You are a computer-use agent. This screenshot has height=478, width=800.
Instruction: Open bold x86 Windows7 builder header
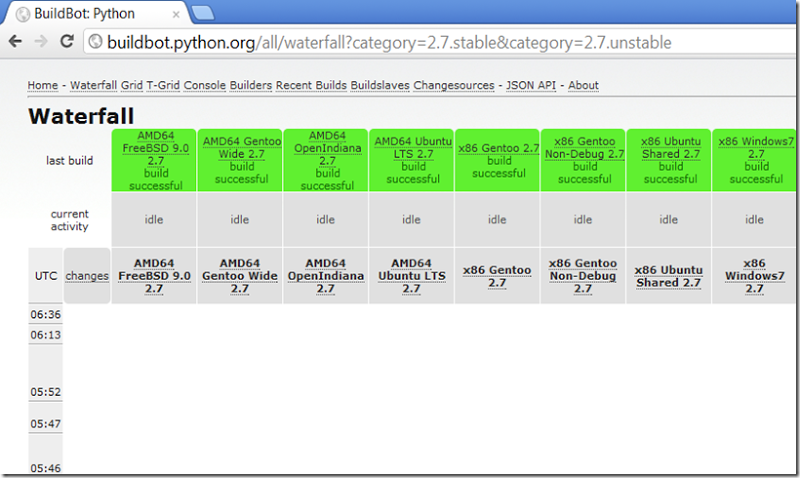point(754,275)
